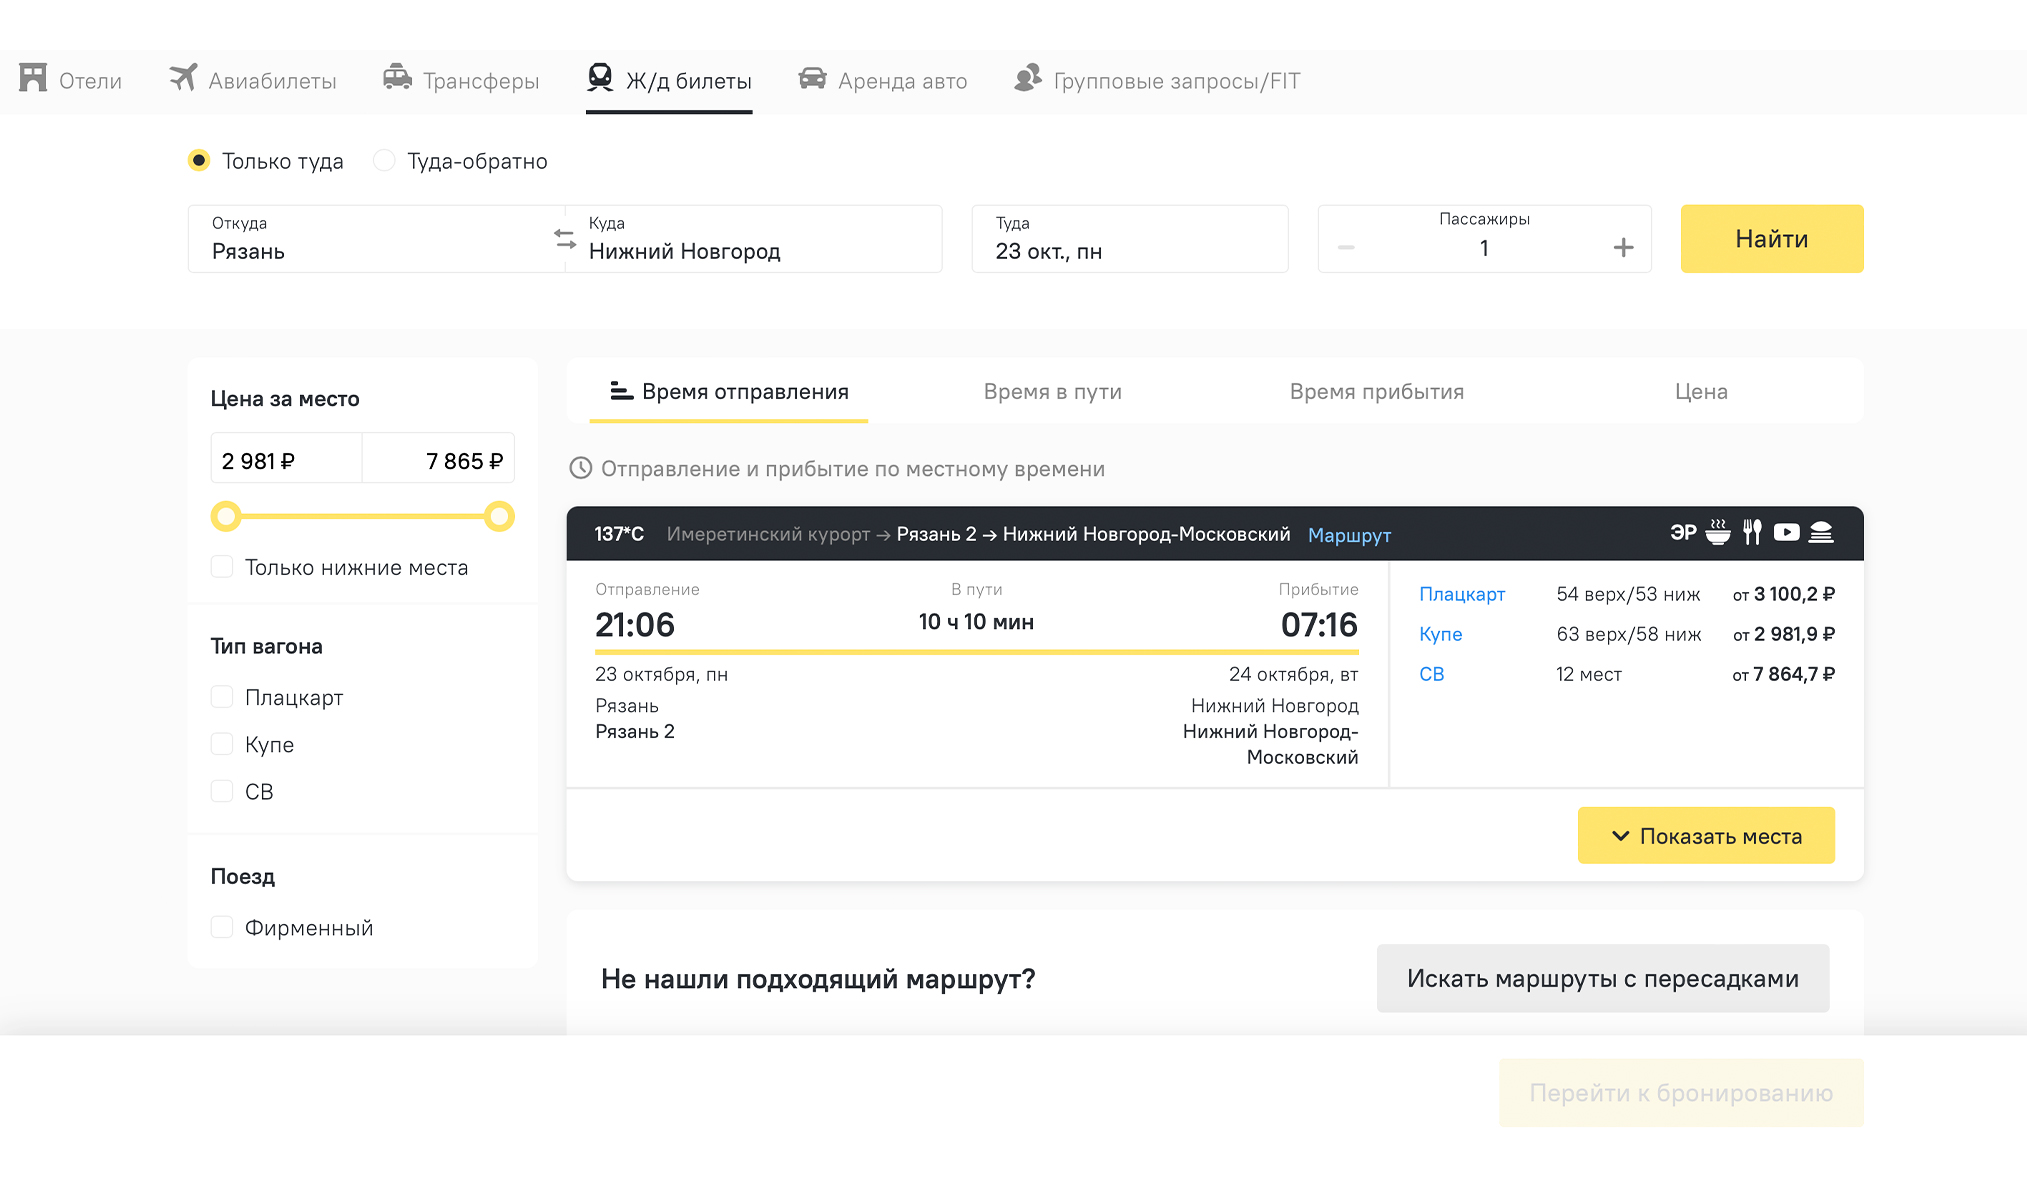This screenshot has height=1200, width=2027.
Task: Click the ЭР electronic registration icon
Action: tap(1683, 533)
